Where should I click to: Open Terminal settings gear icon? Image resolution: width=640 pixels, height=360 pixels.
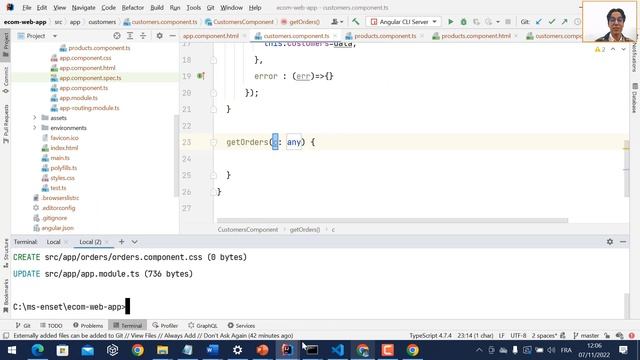pos(610,242)
